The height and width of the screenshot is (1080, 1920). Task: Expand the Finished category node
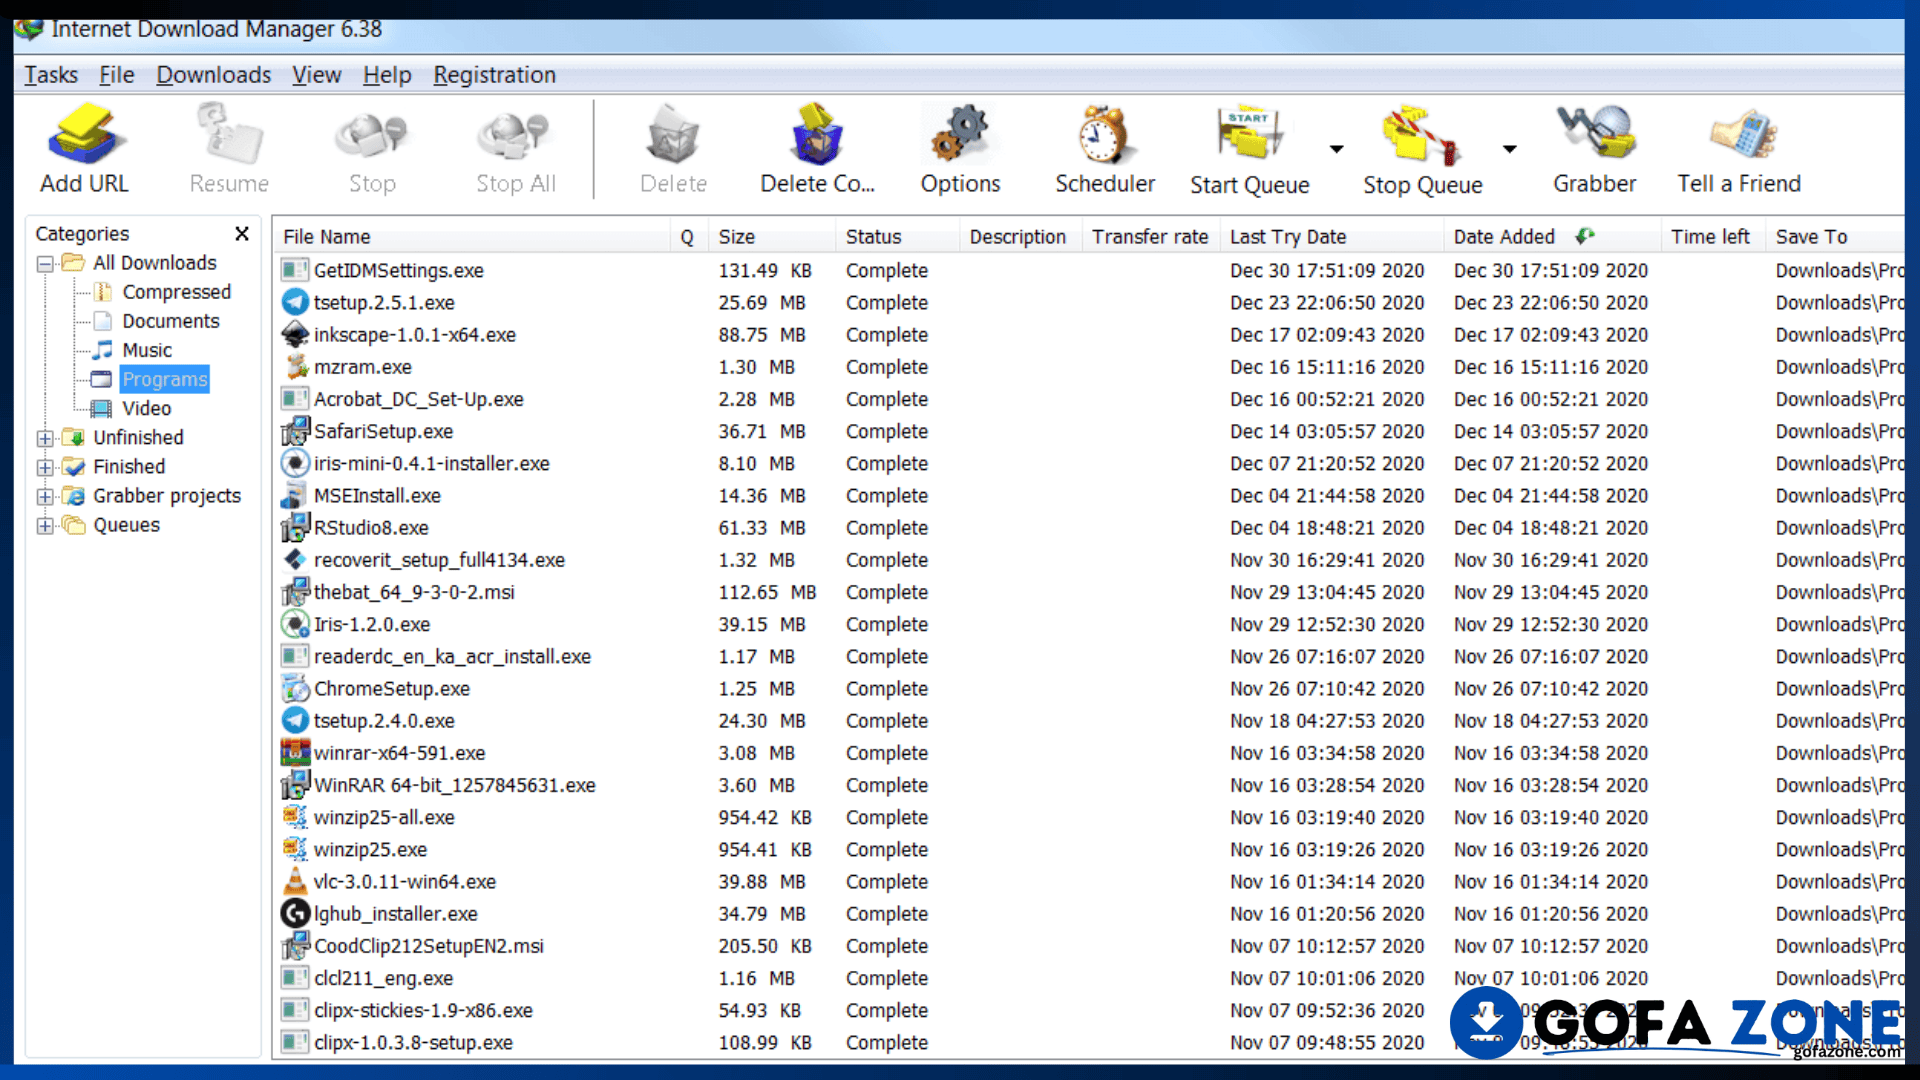coord(45,467)
